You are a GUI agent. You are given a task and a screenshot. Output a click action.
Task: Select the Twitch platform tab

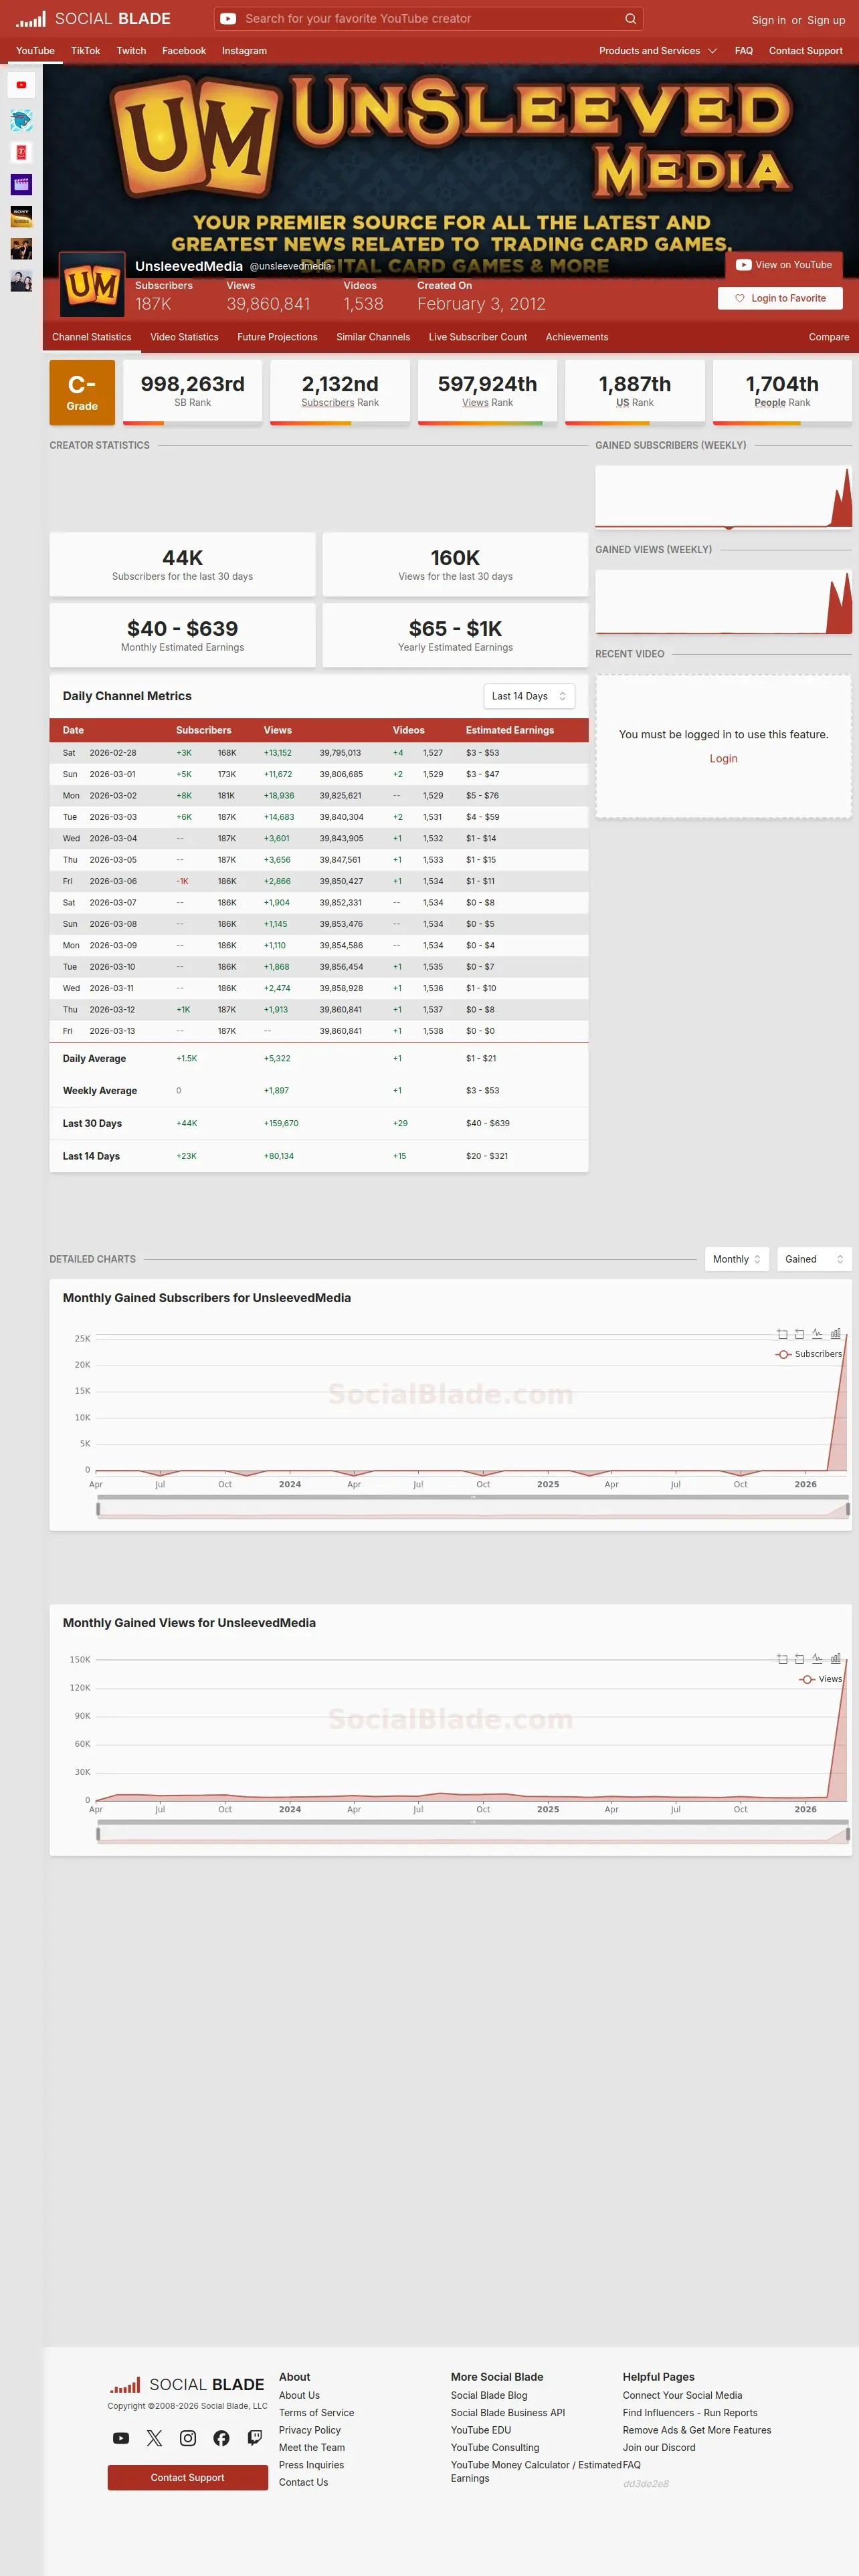point(131,50)
